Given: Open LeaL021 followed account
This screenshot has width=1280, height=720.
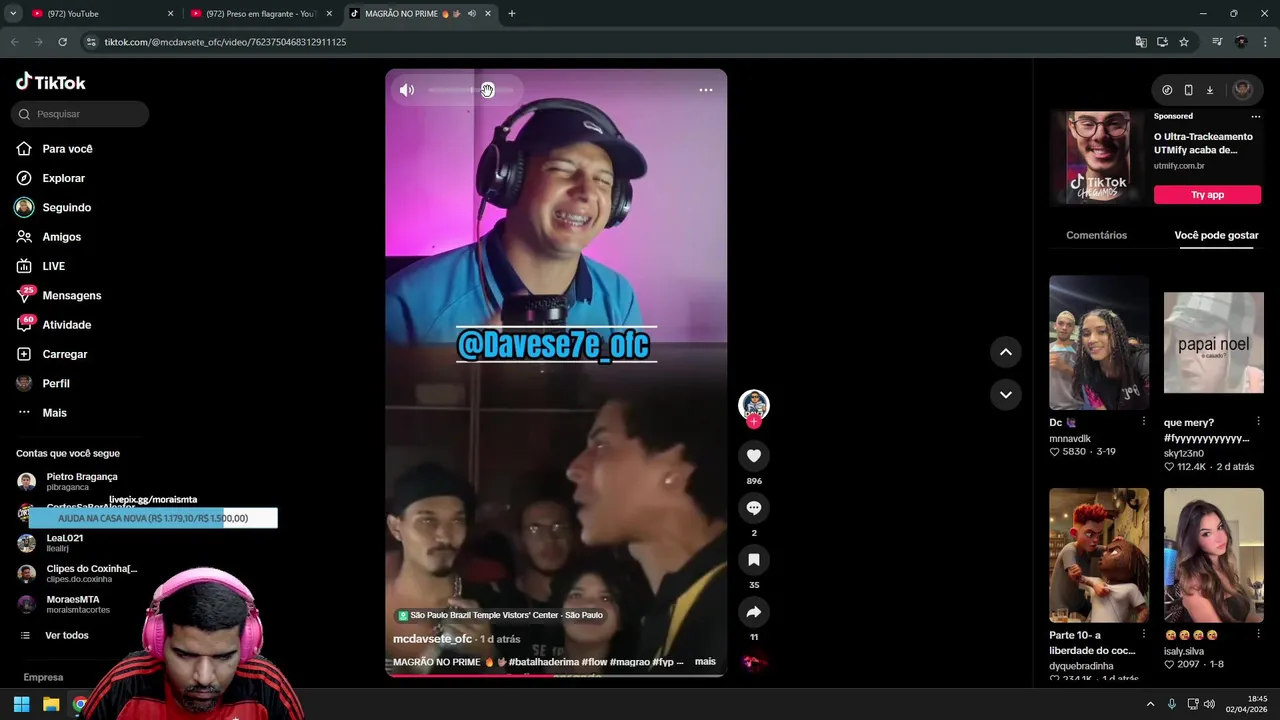Looking at the screenshot, I should (x=65, y=542).
